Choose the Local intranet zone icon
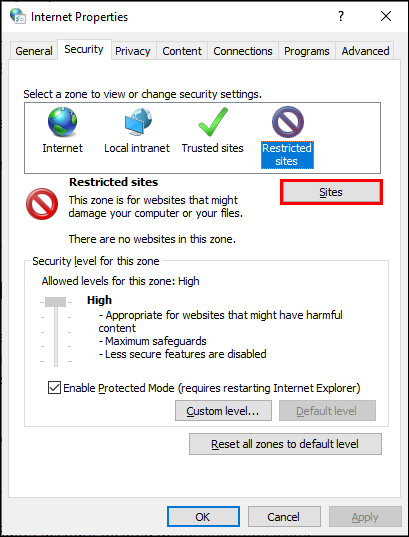409x537 pixels. pos(138,122)
